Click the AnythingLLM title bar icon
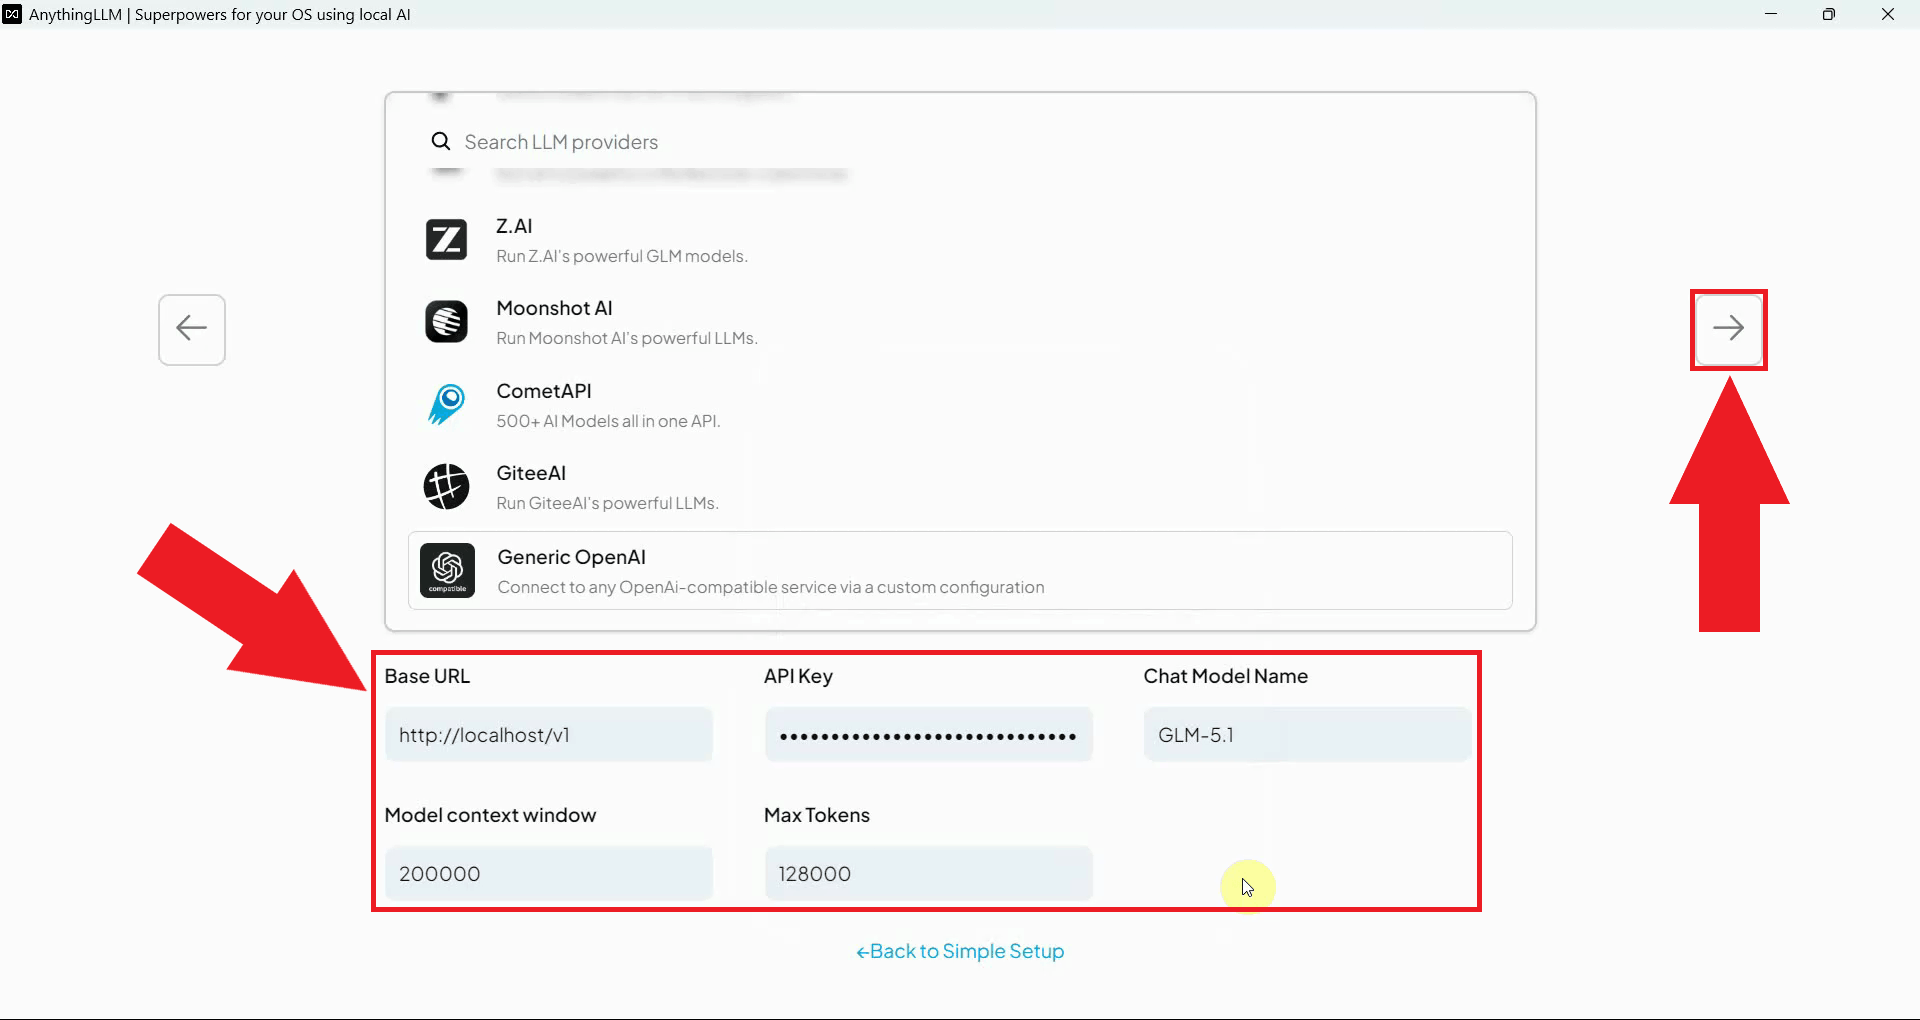 (12, 14)
